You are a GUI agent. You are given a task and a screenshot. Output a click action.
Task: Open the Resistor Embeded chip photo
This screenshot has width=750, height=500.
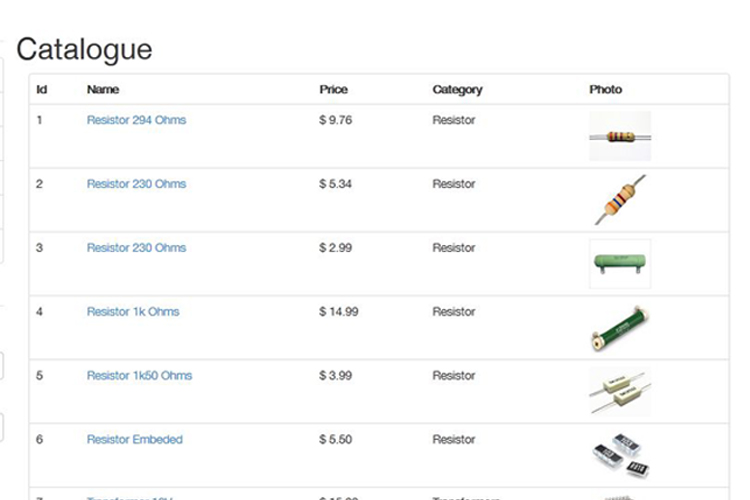[620, 456]
